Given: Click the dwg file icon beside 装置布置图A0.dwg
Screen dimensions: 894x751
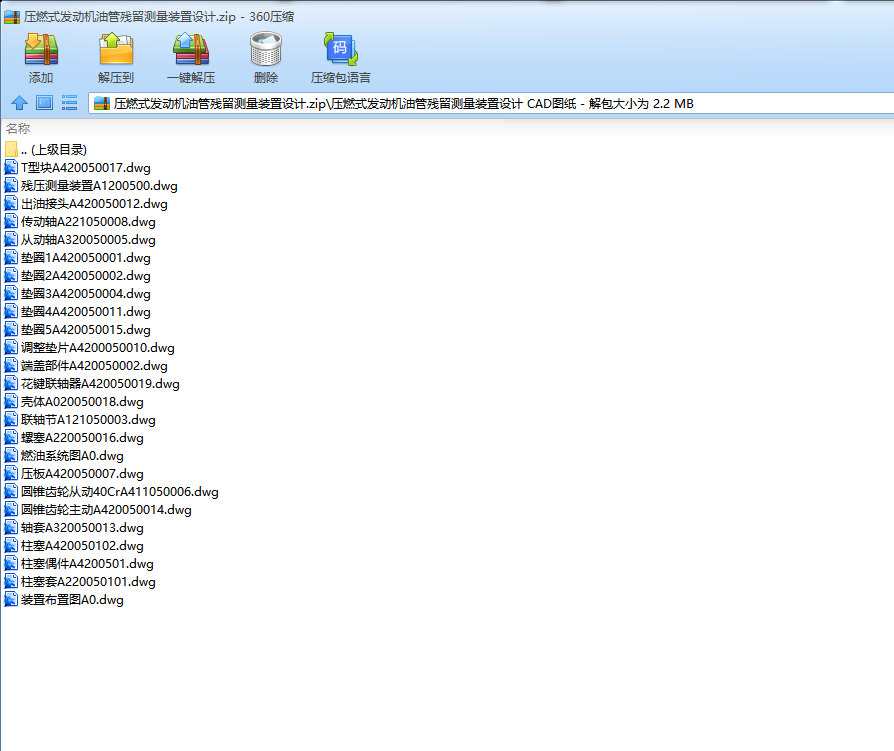Looking at the screenshot, I should click(11, 599).
